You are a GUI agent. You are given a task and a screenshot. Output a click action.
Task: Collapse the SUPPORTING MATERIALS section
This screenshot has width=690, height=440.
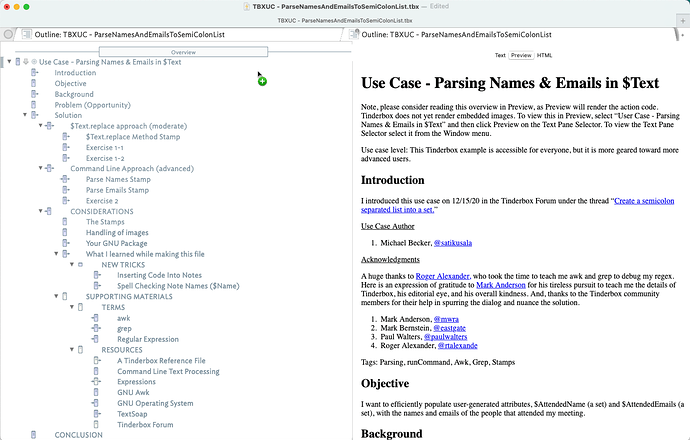(56, 296)
